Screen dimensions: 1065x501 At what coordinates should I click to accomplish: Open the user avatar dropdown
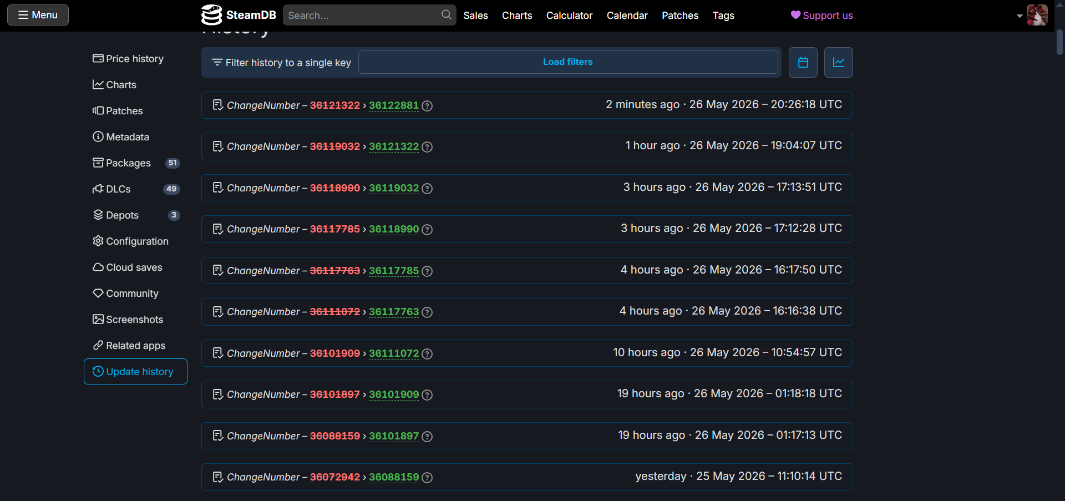(1033, 15)
